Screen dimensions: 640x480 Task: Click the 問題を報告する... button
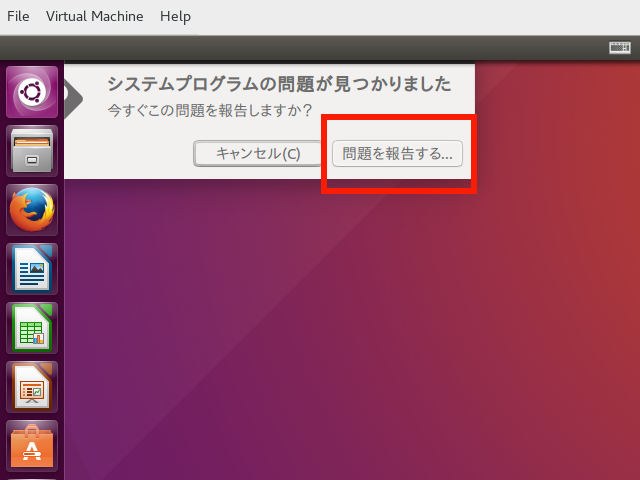pyautogui.click(x=397, y=153)
